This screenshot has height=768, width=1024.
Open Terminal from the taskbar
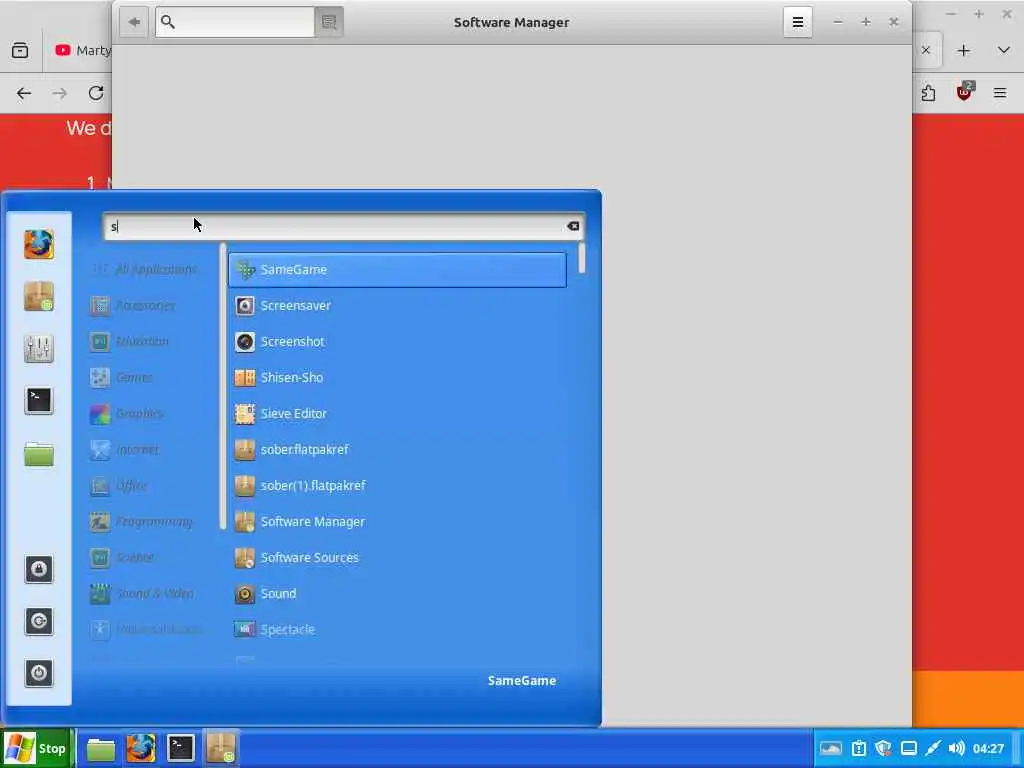pos(180,748)
